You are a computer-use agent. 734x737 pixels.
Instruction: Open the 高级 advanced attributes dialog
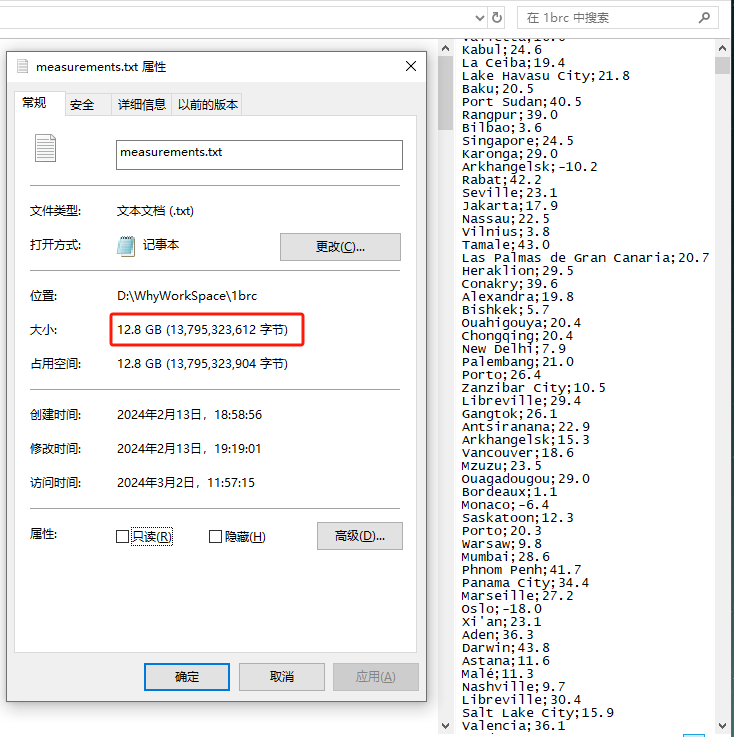[359, 536]
